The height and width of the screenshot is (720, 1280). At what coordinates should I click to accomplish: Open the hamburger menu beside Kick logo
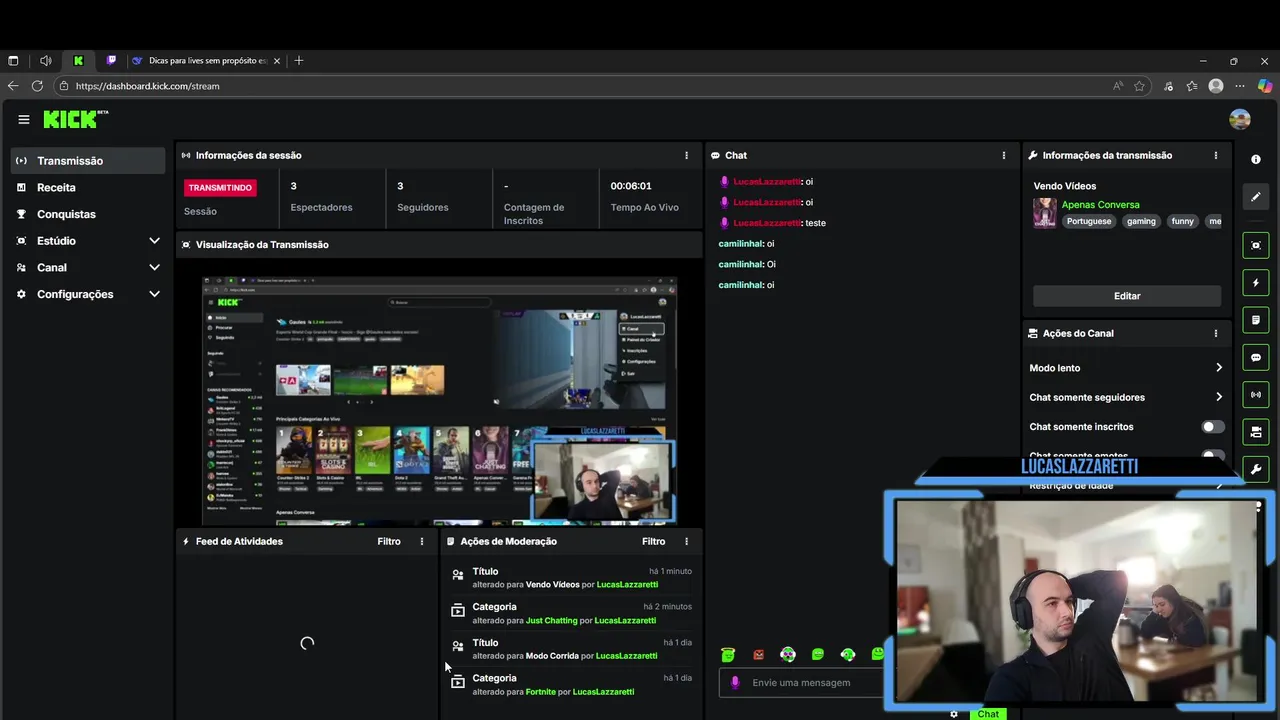coord(24,119)
